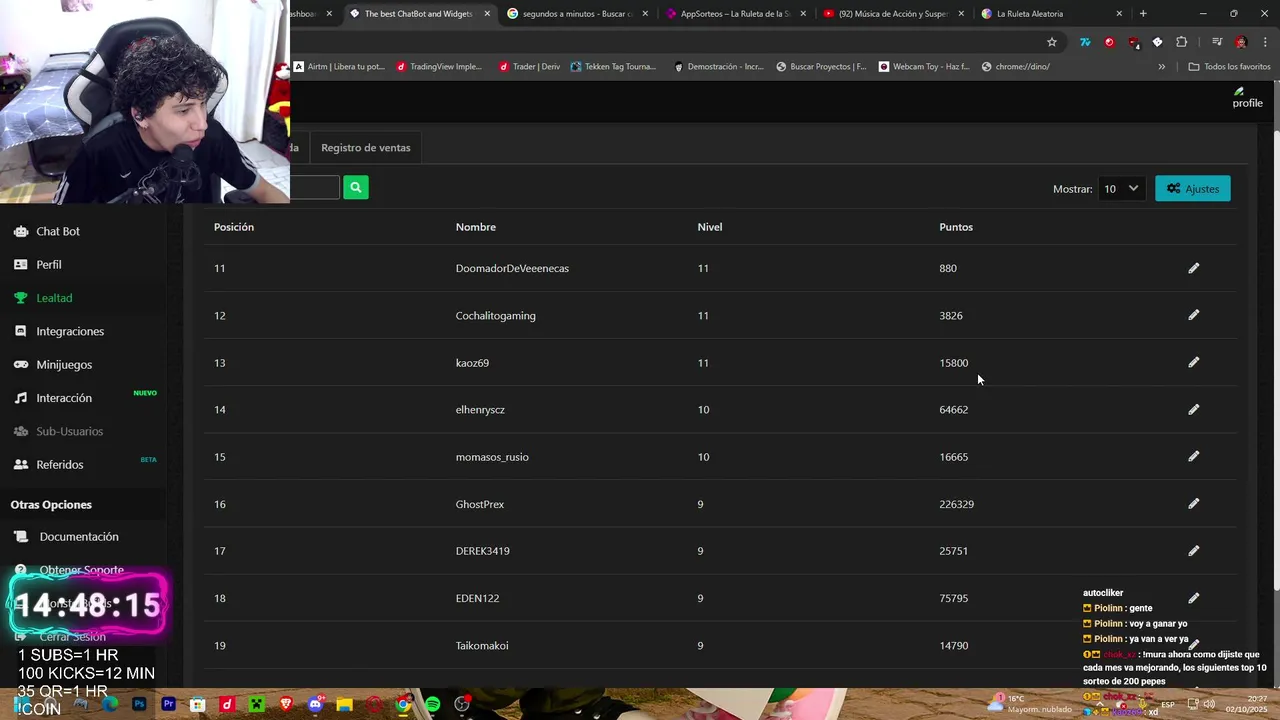Click the name Taikomakoi in the table
This screenshot has width=1280, height=720.
tap(482, 645)
